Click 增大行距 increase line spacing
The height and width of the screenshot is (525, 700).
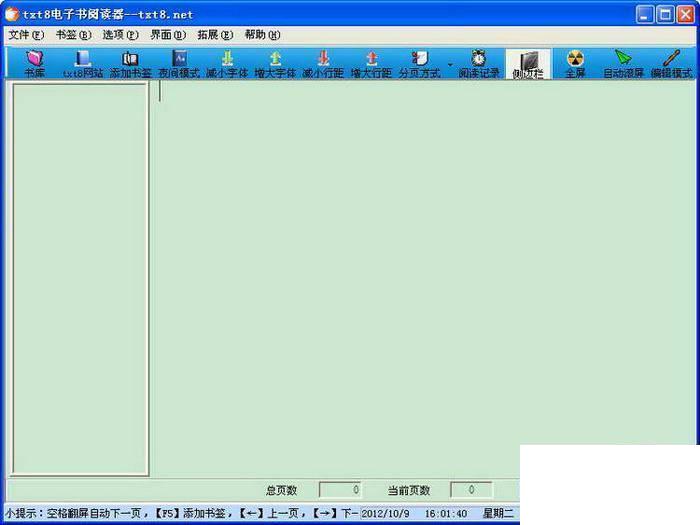371,63
